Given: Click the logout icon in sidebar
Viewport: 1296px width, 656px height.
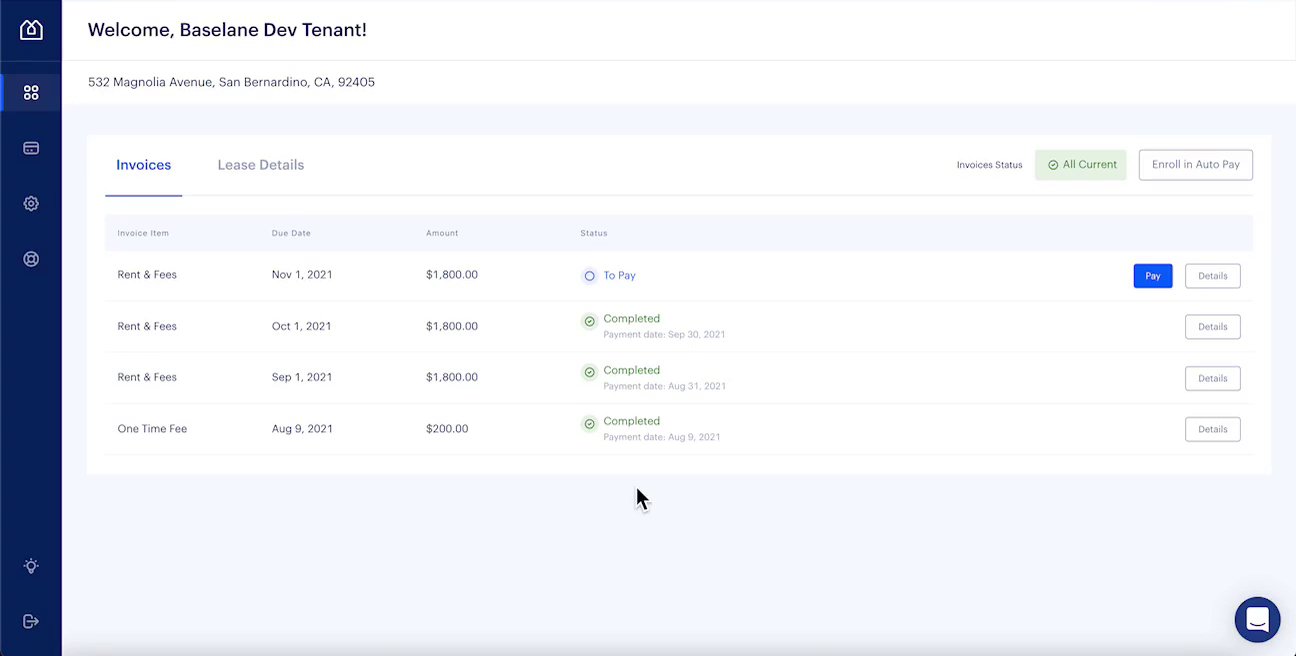Looking at the screenshot, I should (31, 621).
